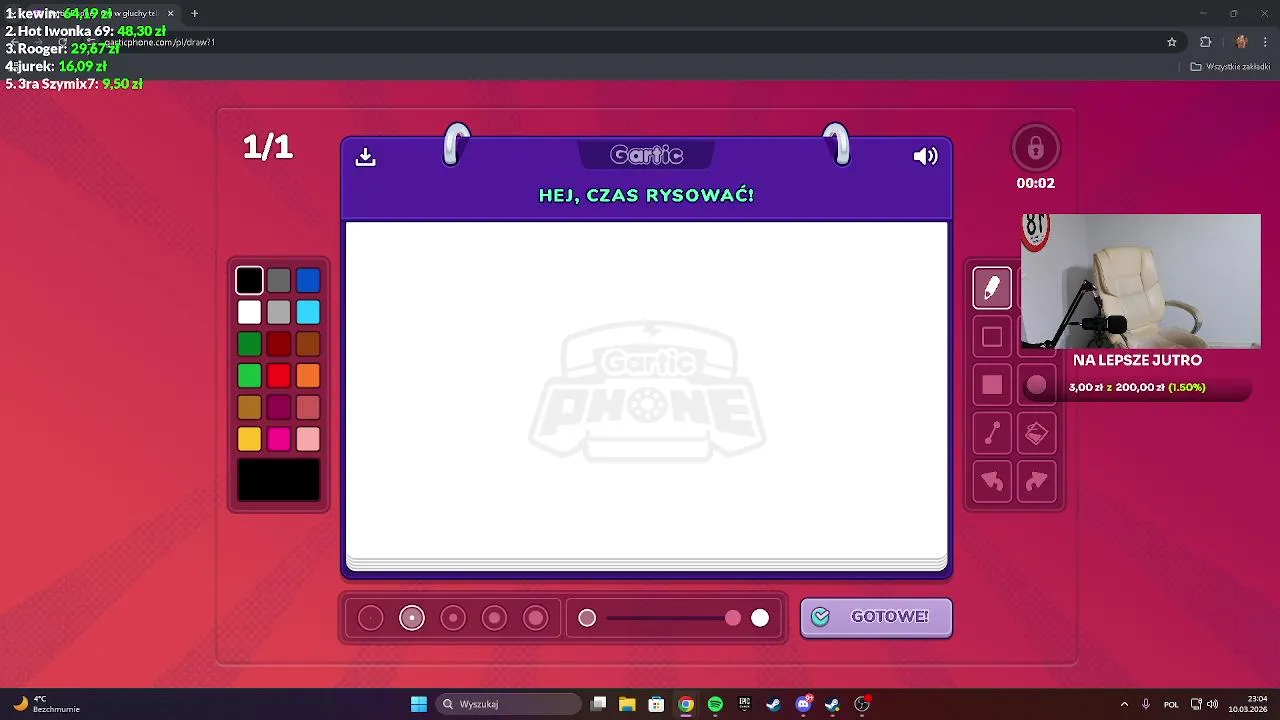Switch to Chrome on the taskbar
The height and width of the screenshot is (720, 1280).
pyautogui.click(x=686, y=704)
